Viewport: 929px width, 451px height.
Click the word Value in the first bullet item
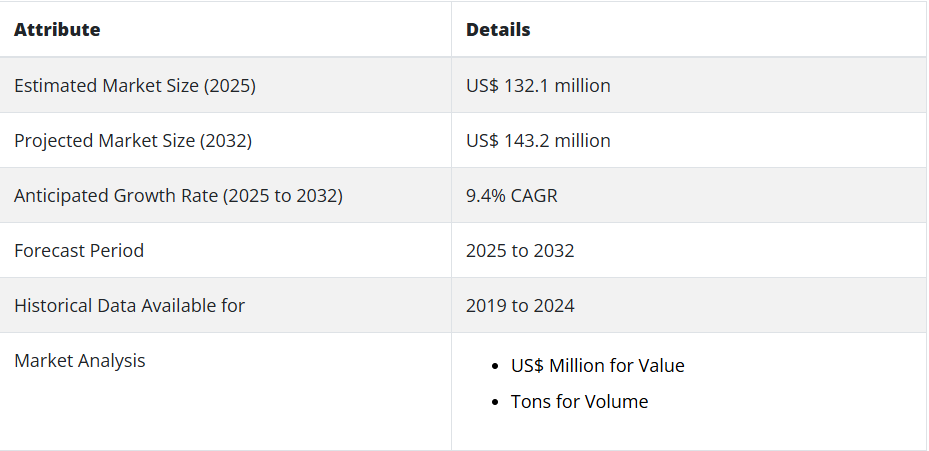point(661,366)
